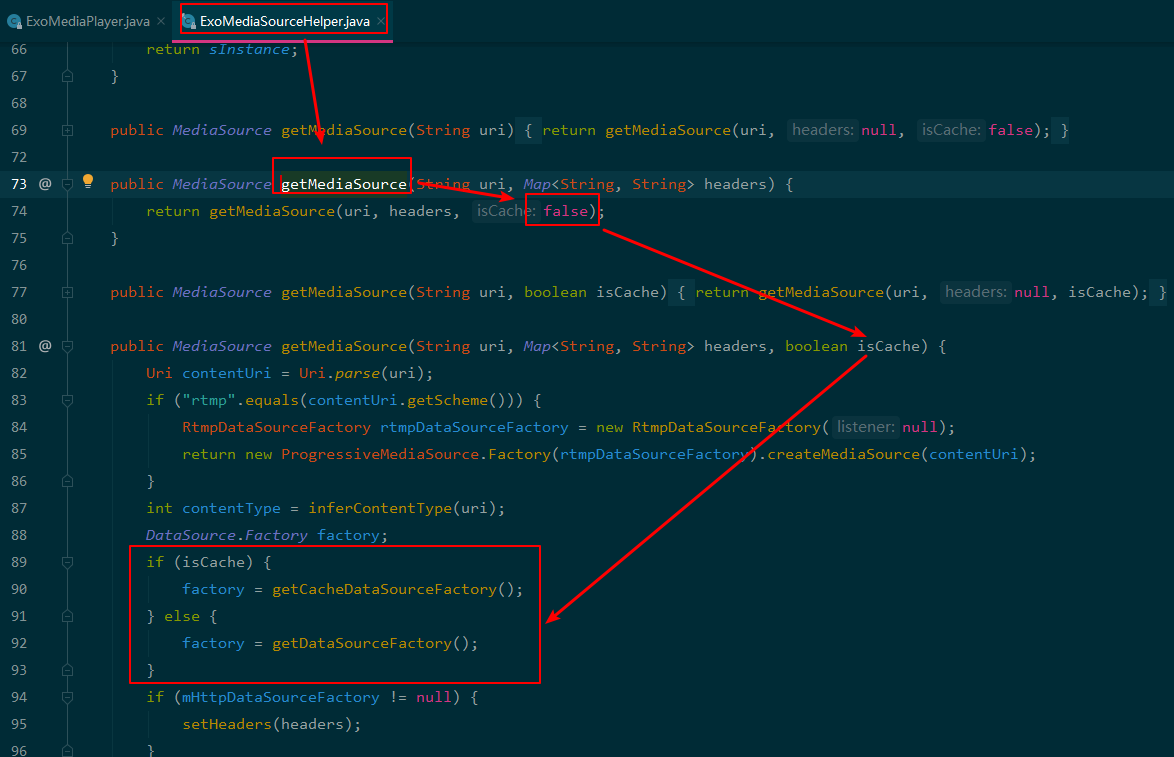Image resolution: width=1174 pixels, height=757 pixels.
Task: Click the else keyword on line 91
Action: click(182, 616)
